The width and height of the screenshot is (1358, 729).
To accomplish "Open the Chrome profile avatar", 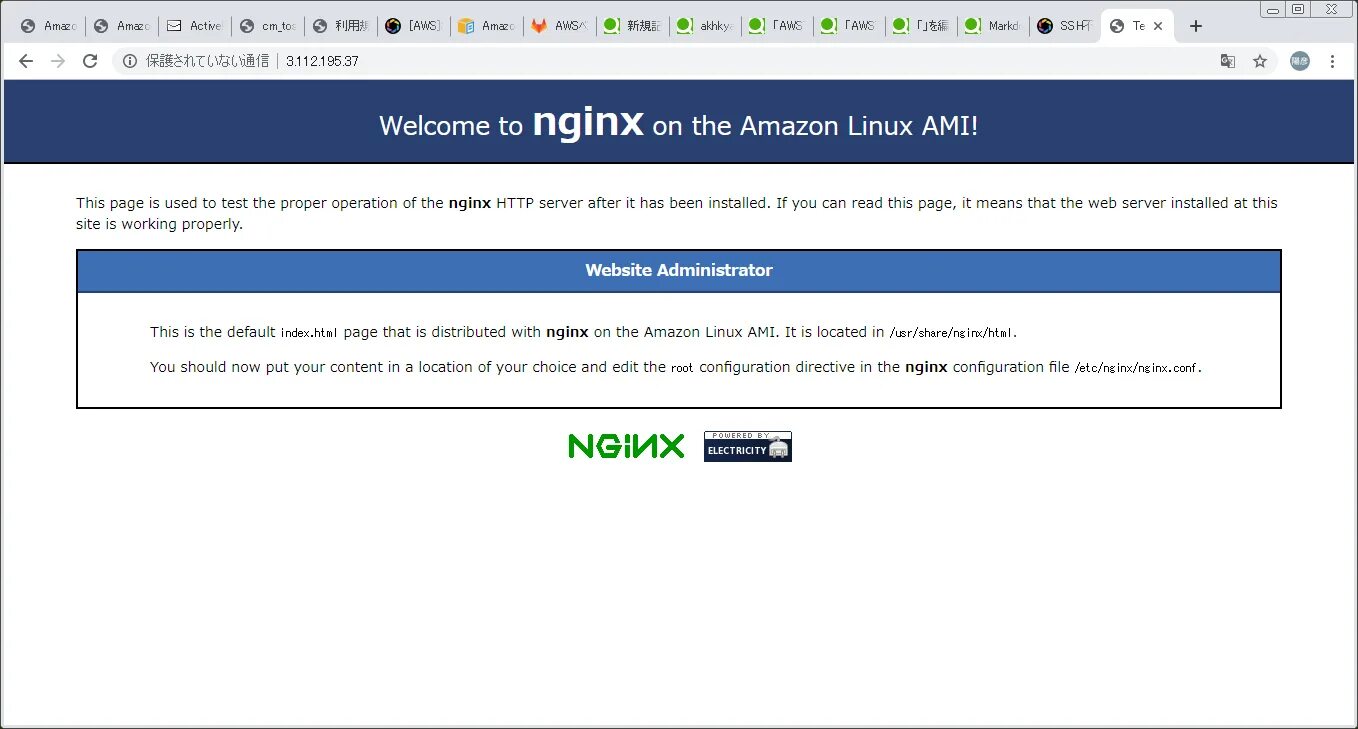I will pos(1300,61).
